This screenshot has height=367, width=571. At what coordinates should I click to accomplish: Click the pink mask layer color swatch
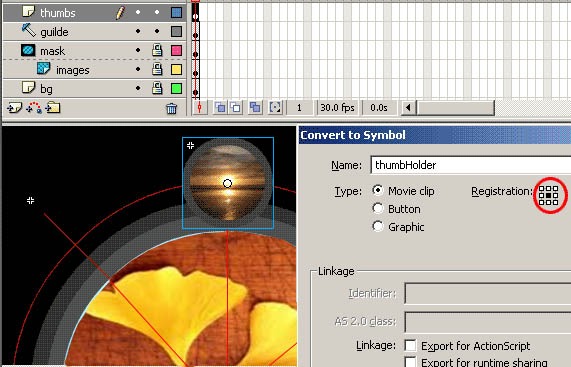[x=176, y=50]
